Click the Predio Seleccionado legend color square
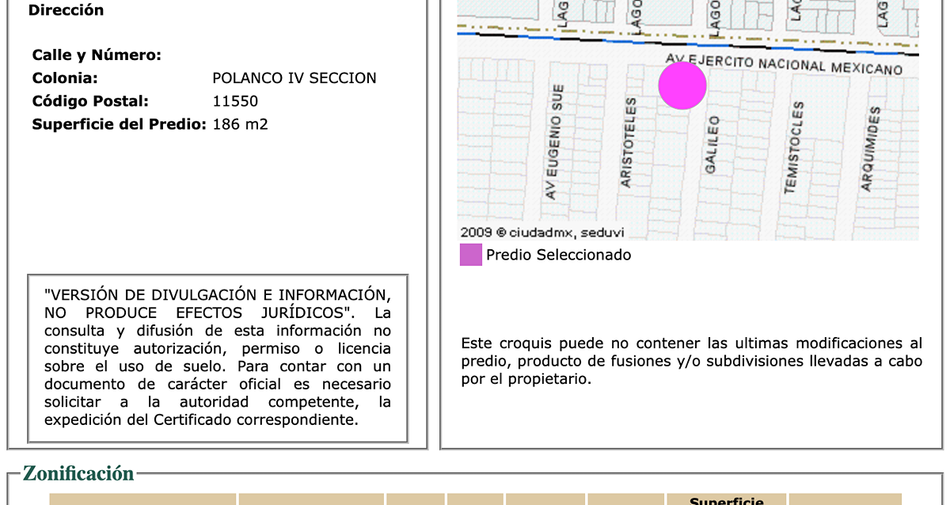This screenshot has height=505, width=950. pos(471,255)
